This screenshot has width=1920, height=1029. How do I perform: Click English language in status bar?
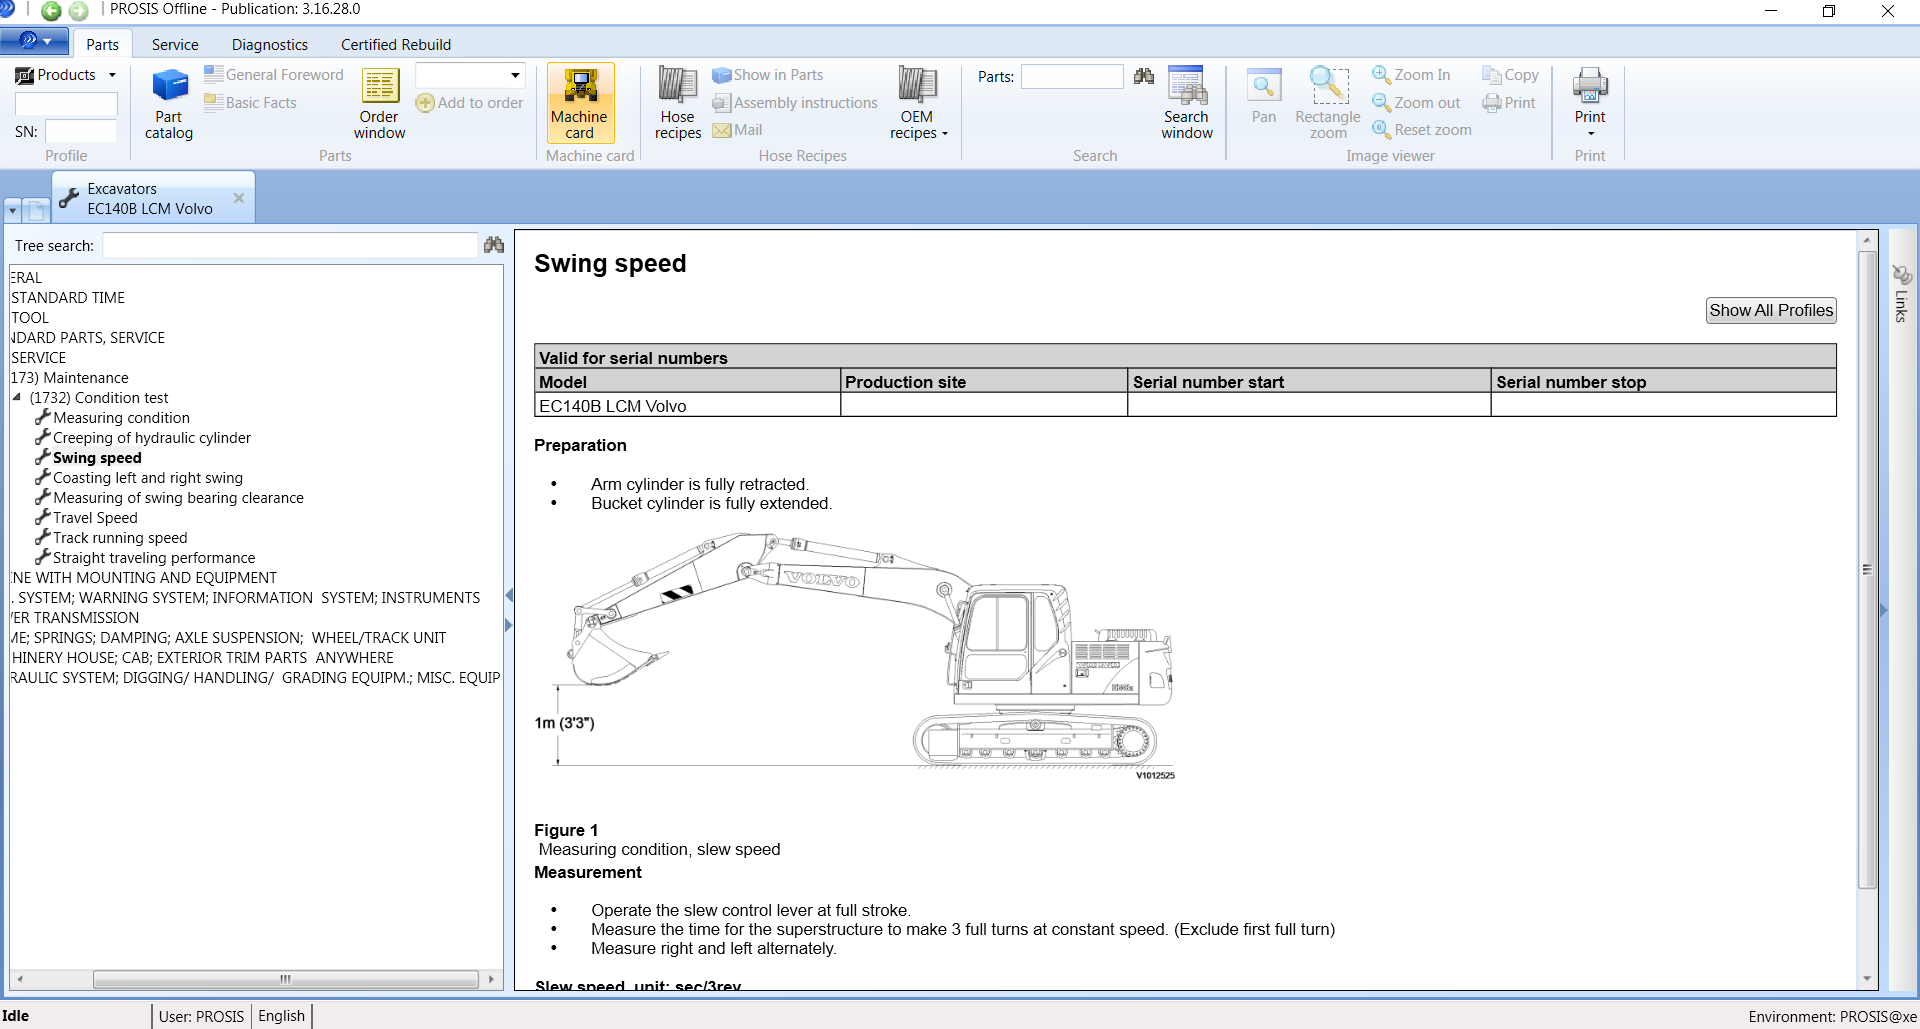click(281, 1016)
